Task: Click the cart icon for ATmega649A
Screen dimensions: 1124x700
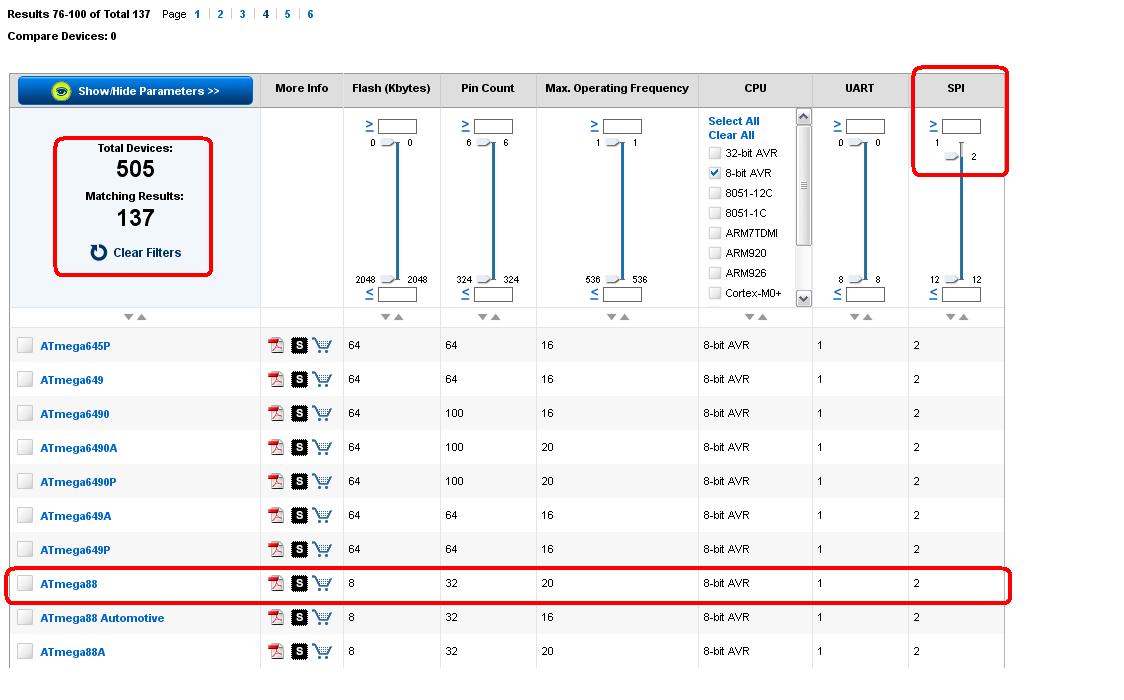Action: click(x=323, y=515)
